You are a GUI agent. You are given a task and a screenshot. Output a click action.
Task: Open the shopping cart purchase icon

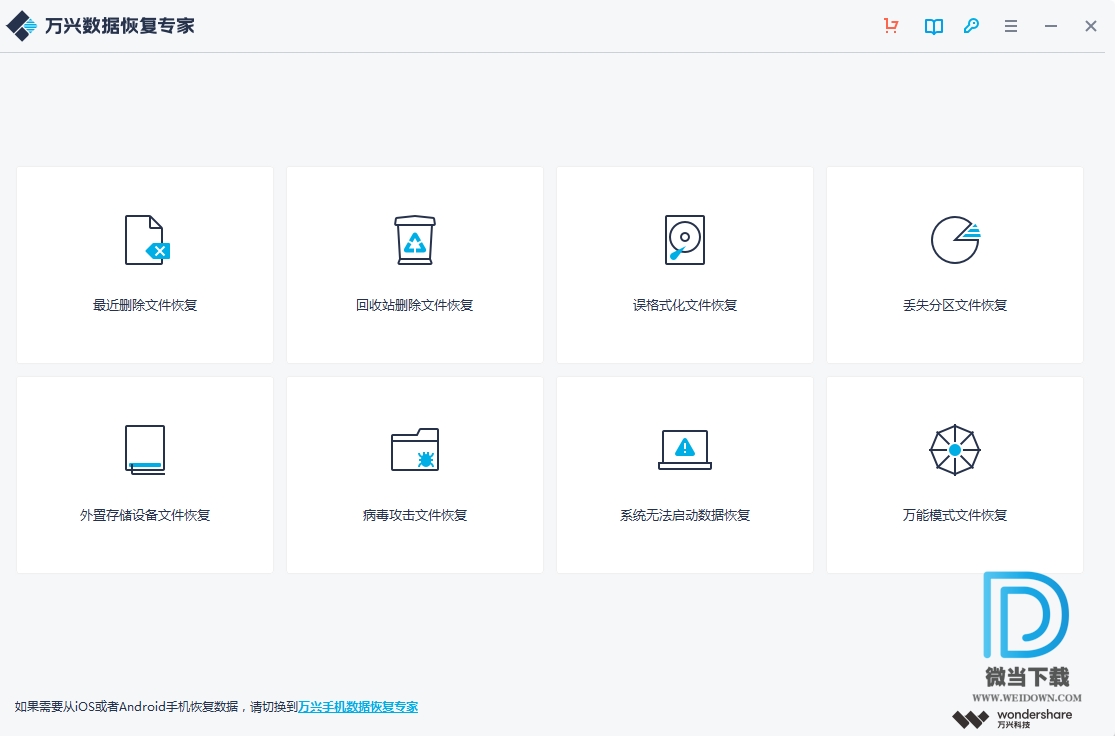(x=891, y=26)
